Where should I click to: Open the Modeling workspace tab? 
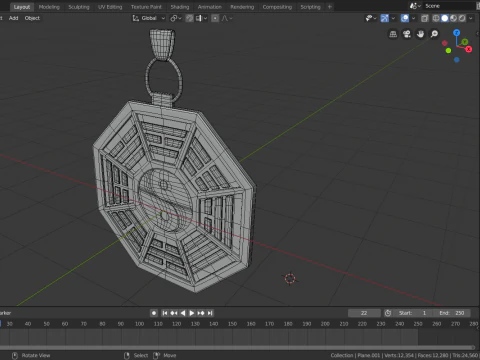[49, 7]
